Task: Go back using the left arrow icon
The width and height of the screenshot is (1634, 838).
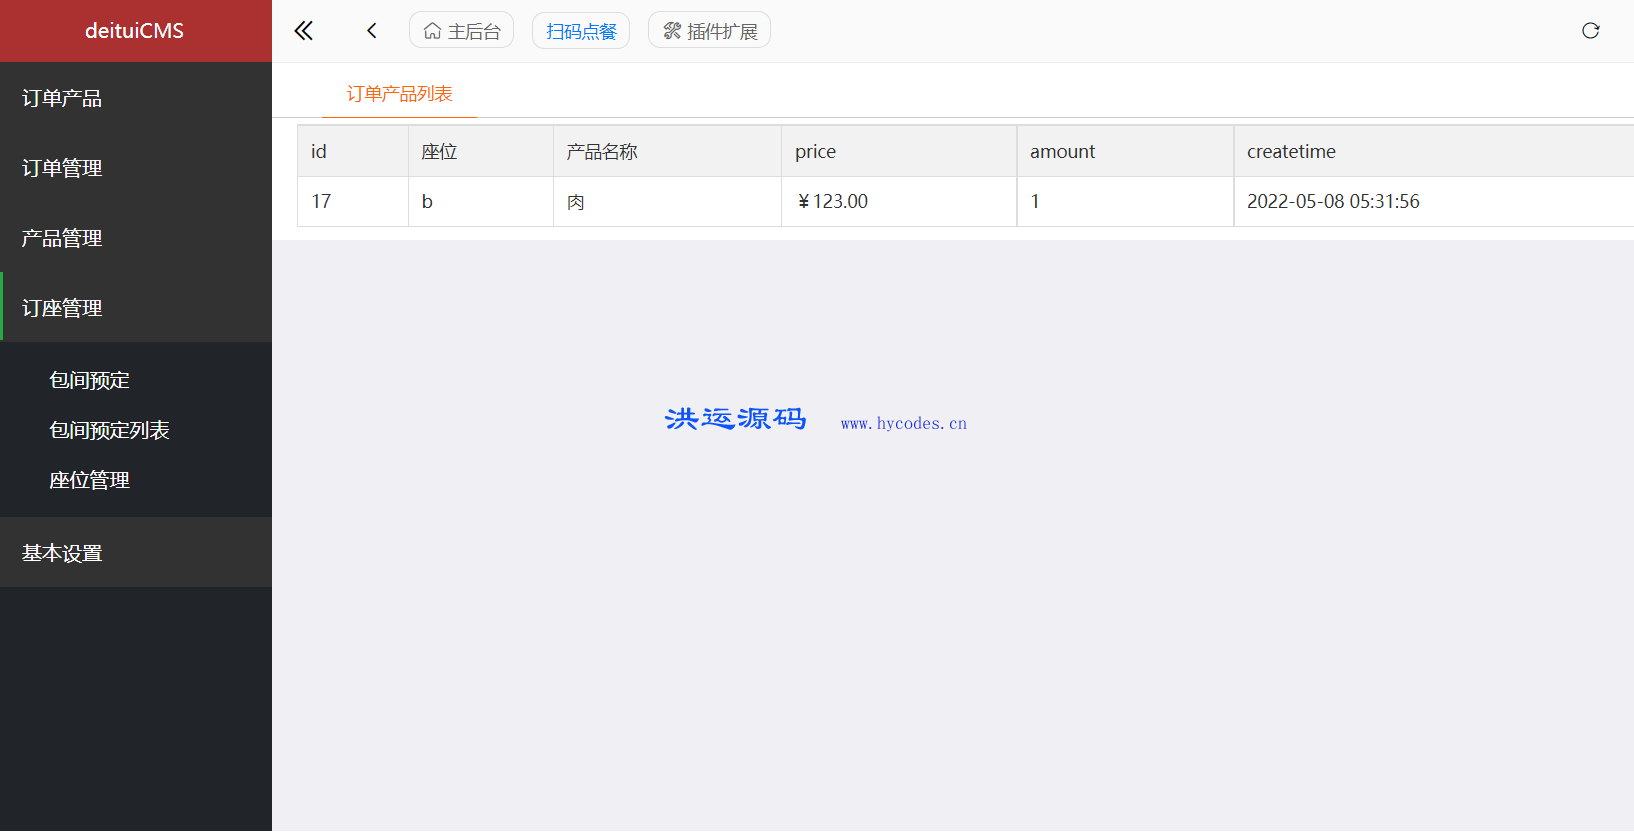Action: click(372, 31)
